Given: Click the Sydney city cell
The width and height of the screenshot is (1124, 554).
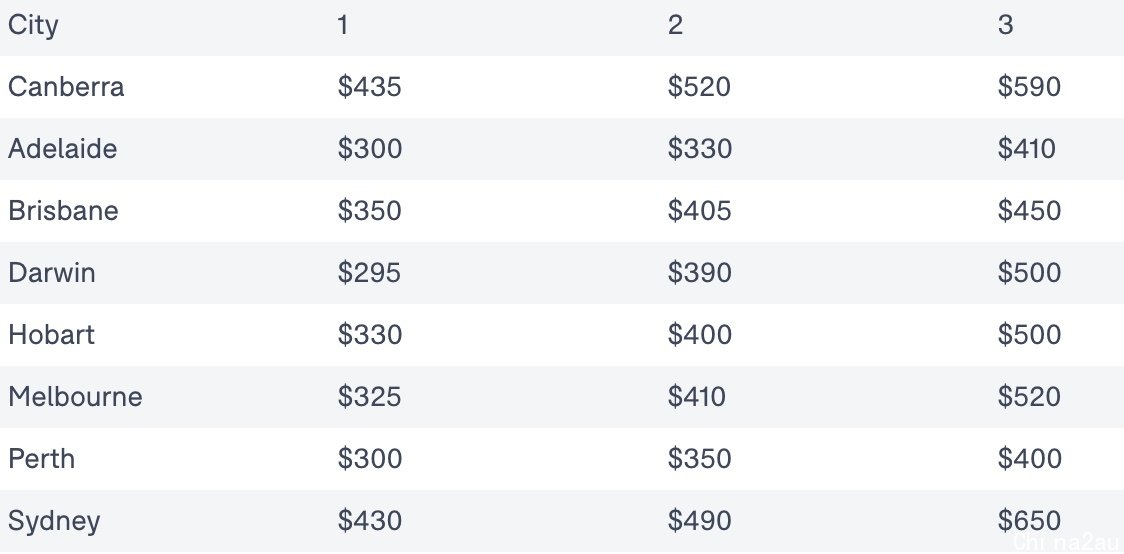Looking at the screenshot, I should click(x=54, y=522).
